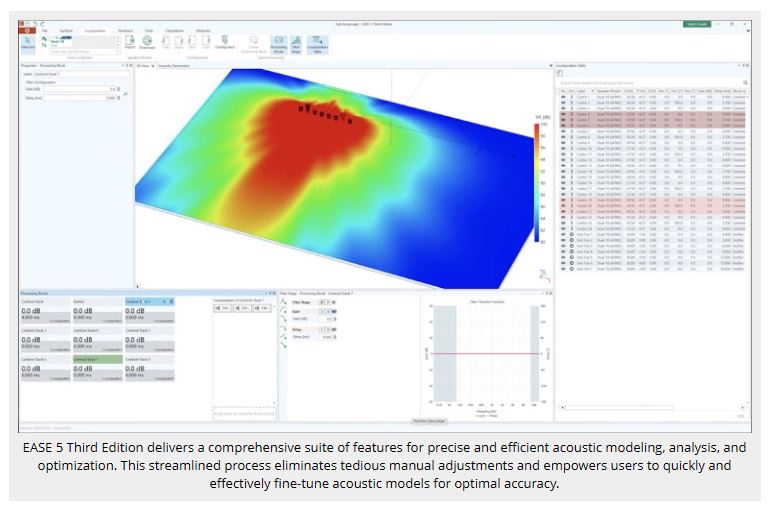The width and height of the screenshot is (772, 511).
Task: Click the top filter-type icon in Filter Stage
Action: coord(284,301)
